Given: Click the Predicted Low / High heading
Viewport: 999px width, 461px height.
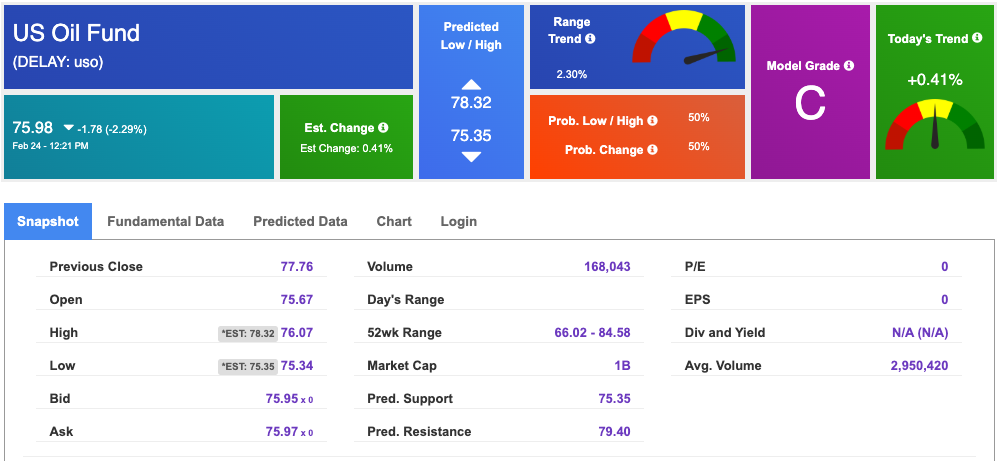Looking at the screenshot, I should click(472, 36).
